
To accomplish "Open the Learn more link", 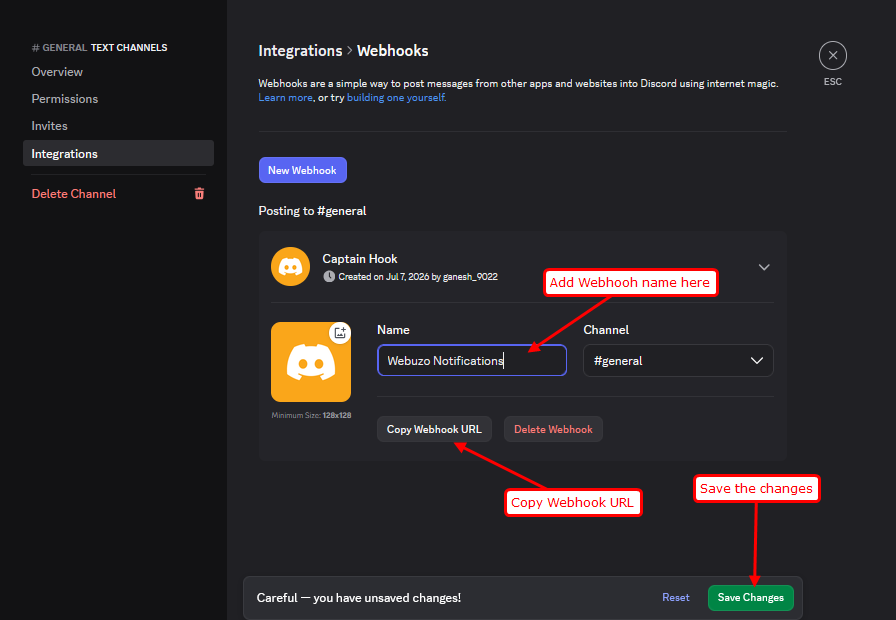I will click(285, 98).
